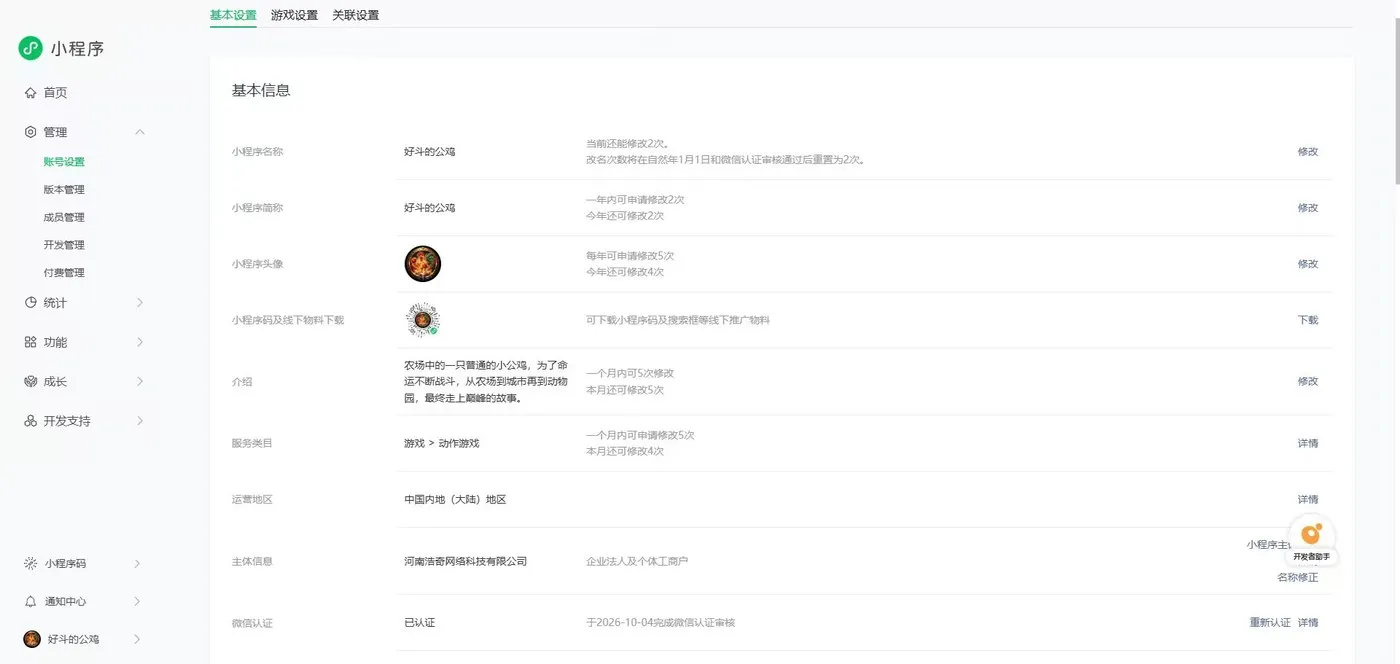Open 详情 for the 服务类目 row

point(1308,443)
